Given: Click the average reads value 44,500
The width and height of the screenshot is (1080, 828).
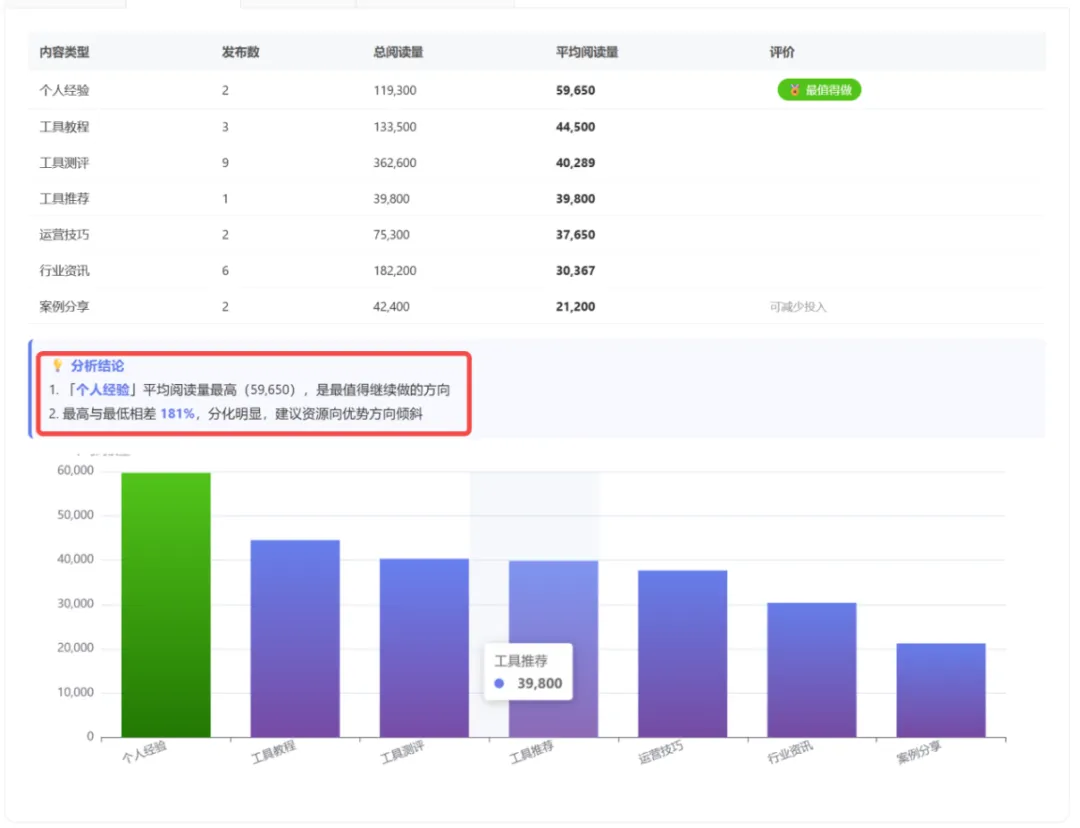Looking at the screenshot, I should 575,127.
